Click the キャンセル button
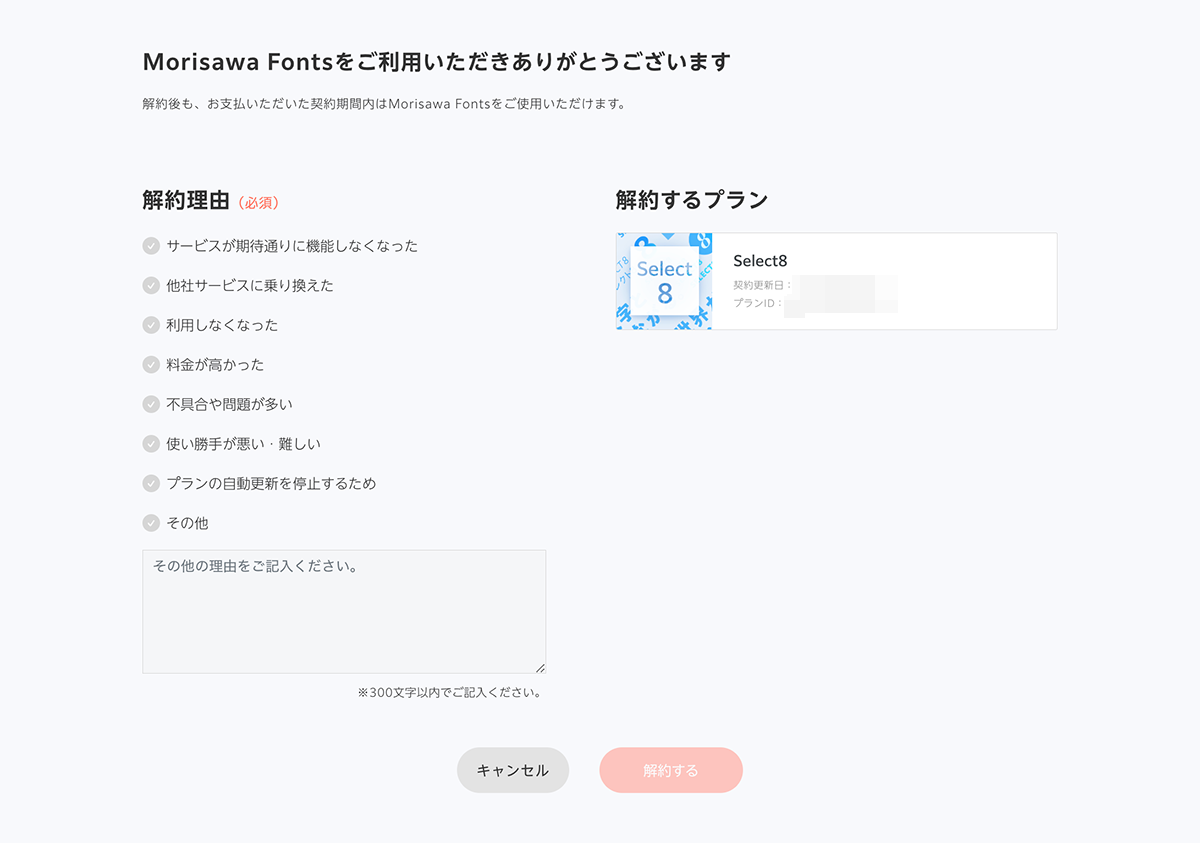1200x843 pixels. click(x=512, y=770)
